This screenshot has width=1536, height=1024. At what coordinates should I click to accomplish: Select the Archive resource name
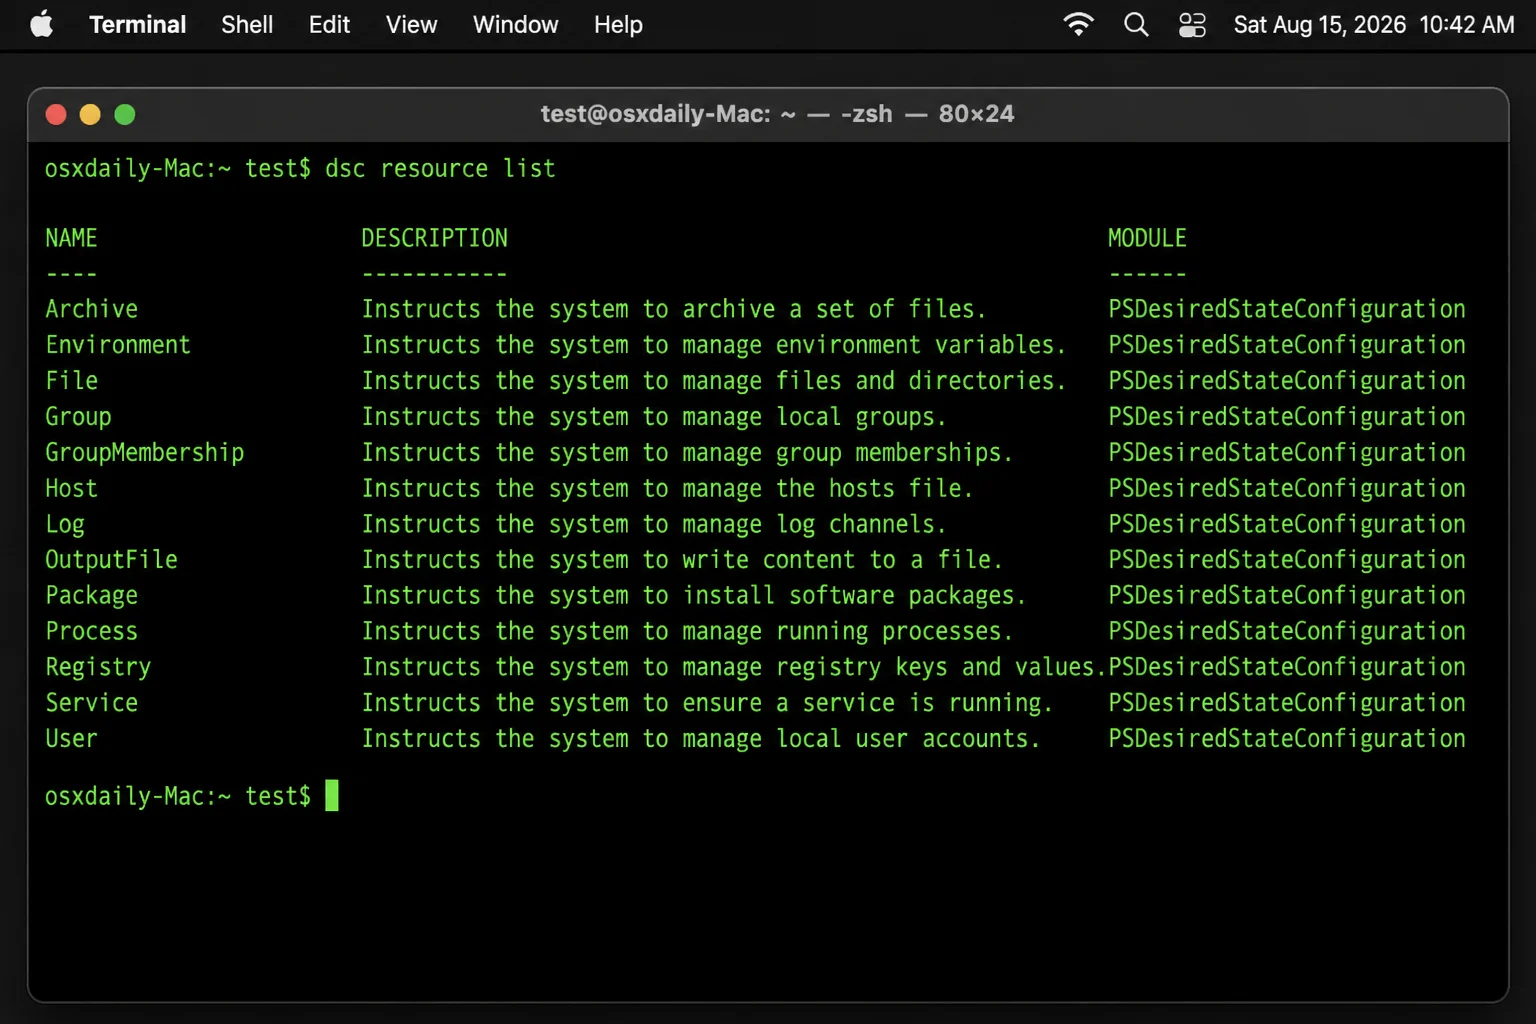pyautogui.click(x=91, y=309)
